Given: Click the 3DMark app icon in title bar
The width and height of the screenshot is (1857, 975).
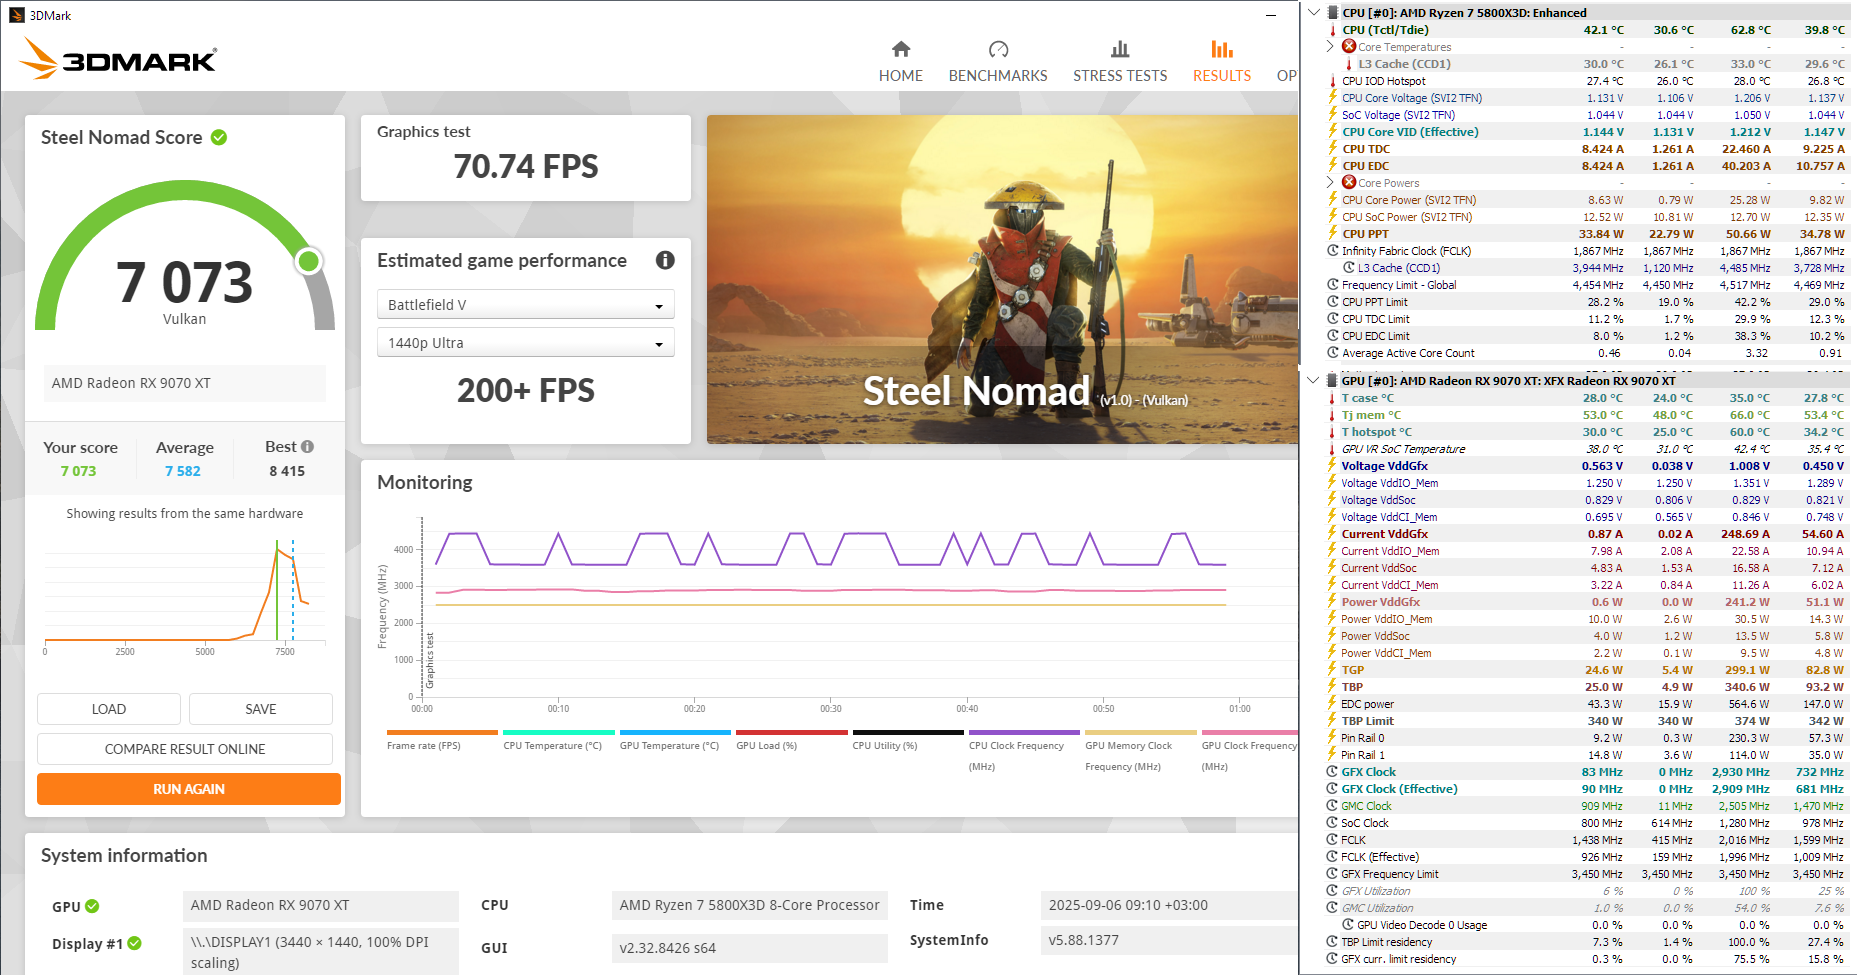Looking at the screenshot, I should coord(16,15).
